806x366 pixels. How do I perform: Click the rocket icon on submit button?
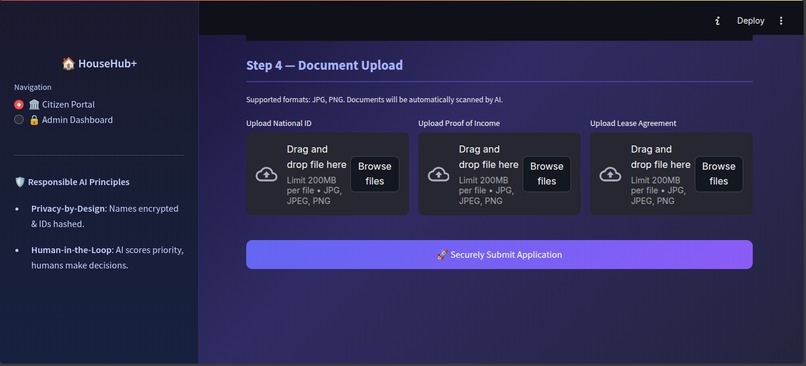pos(442,254)
